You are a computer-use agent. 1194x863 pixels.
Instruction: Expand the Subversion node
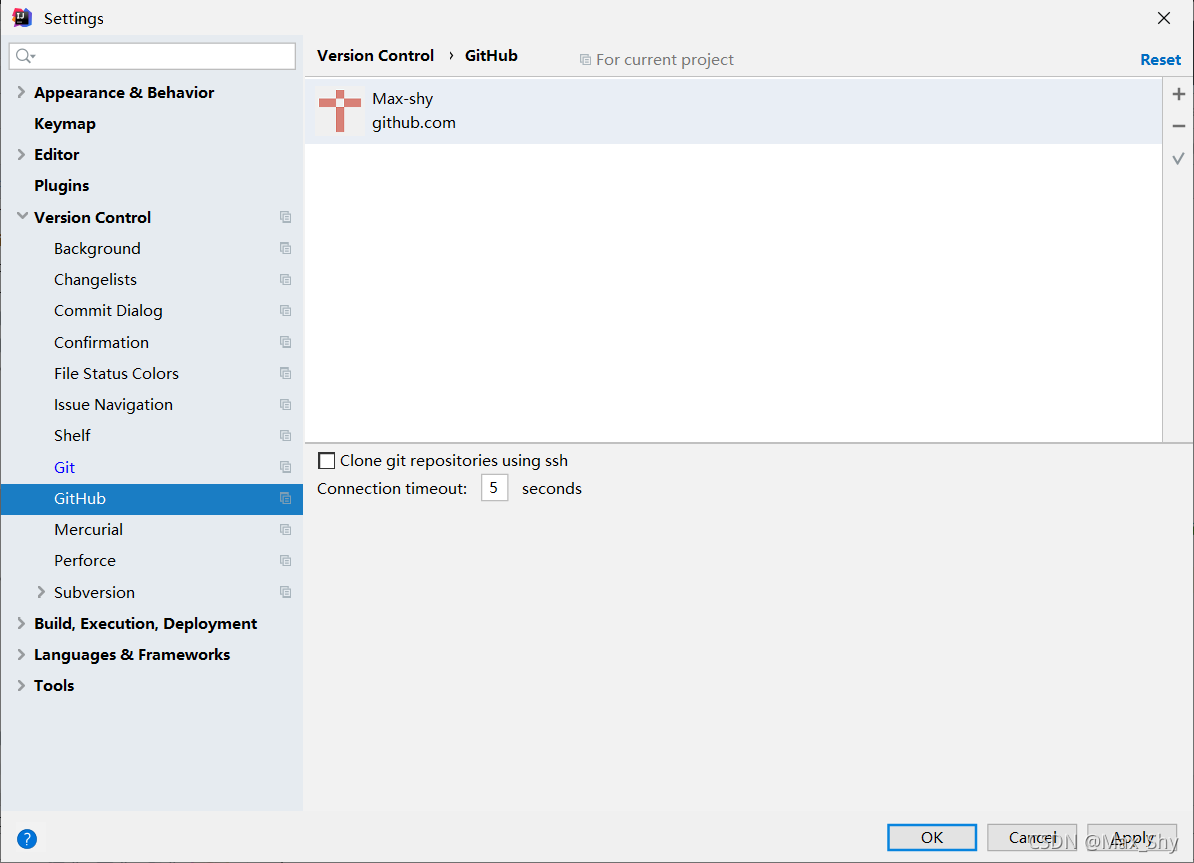(x=41, y=592)
